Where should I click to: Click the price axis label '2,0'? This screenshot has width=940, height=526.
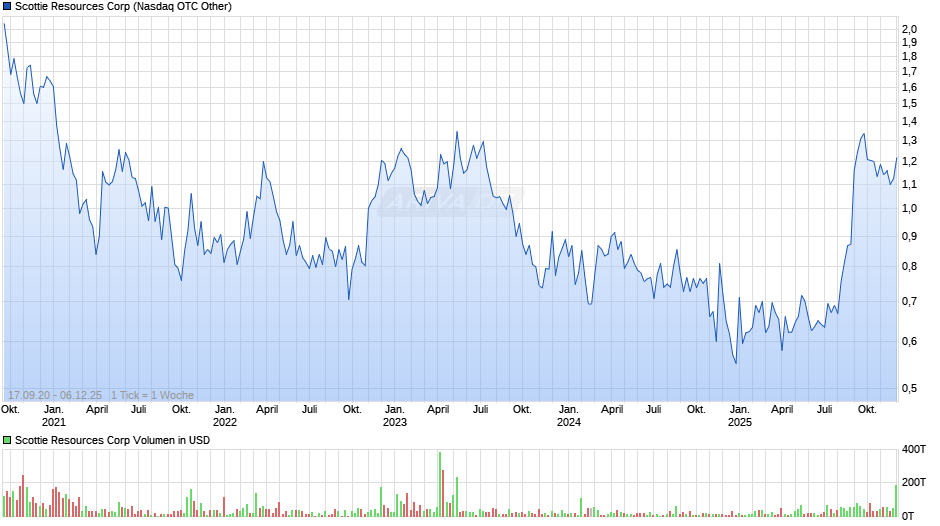[909, 29]
